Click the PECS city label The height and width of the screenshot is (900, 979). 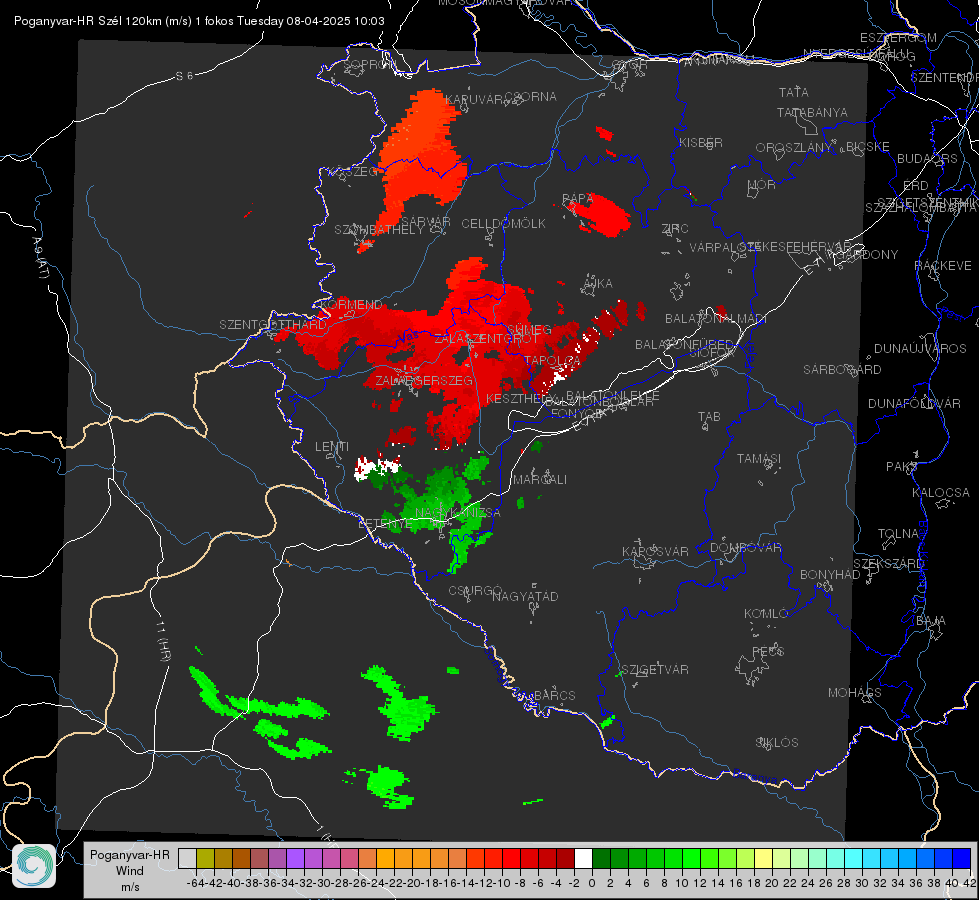(767, 651)
